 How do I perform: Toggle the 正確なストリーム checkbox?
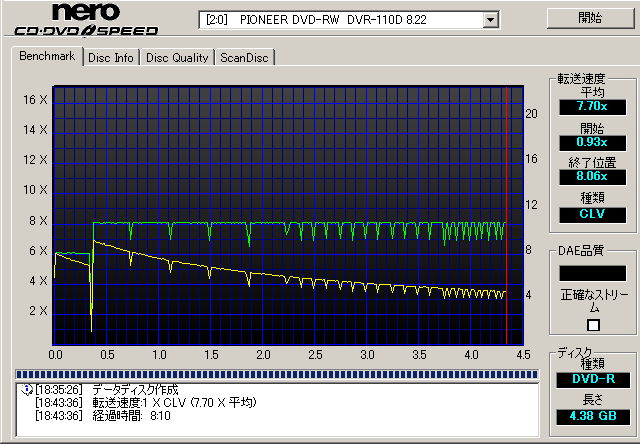(593, 325)
